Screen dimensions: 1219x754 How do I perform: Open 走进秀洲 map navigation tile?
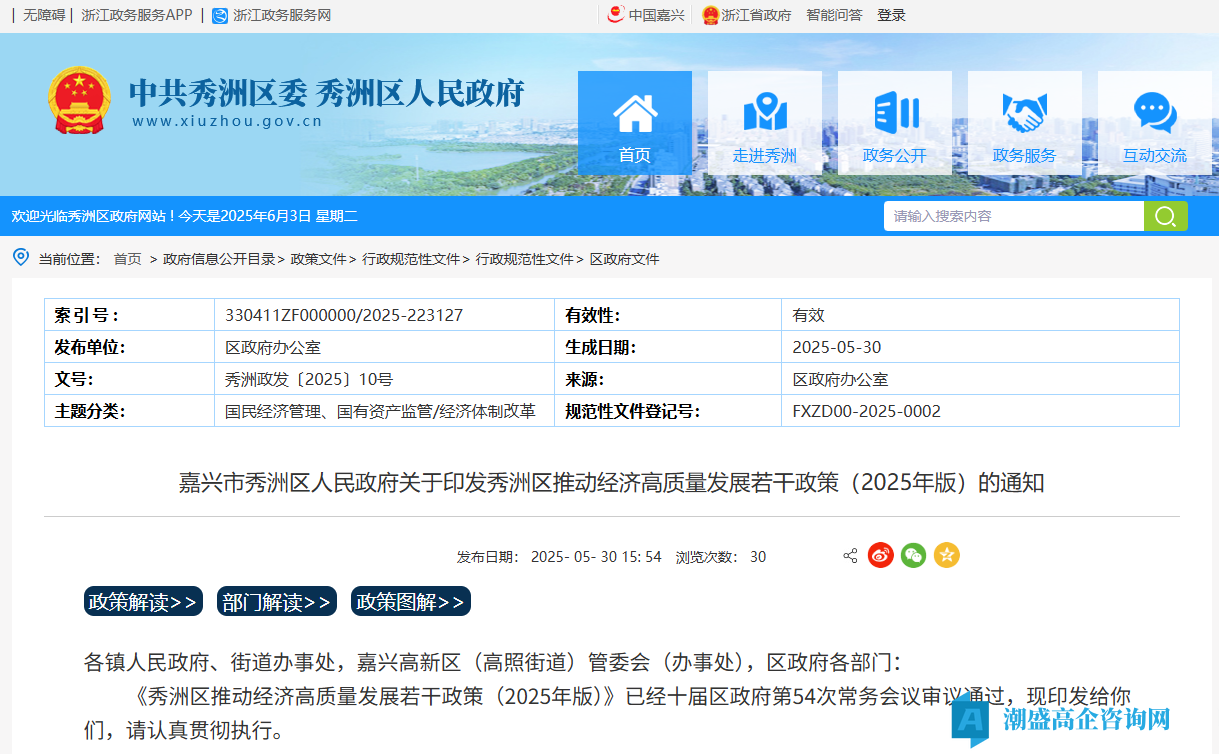click(x=764, y=122)
